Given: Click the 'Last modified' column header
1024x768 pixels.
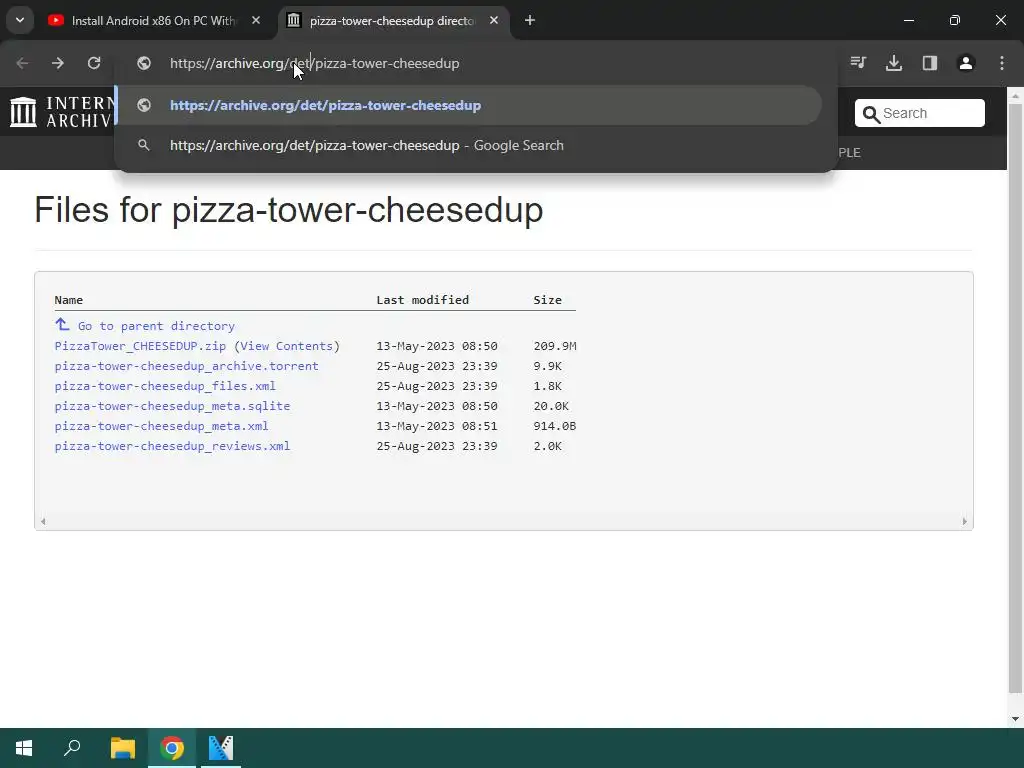Looking at the screenshot, I should [x=423, y=300].
